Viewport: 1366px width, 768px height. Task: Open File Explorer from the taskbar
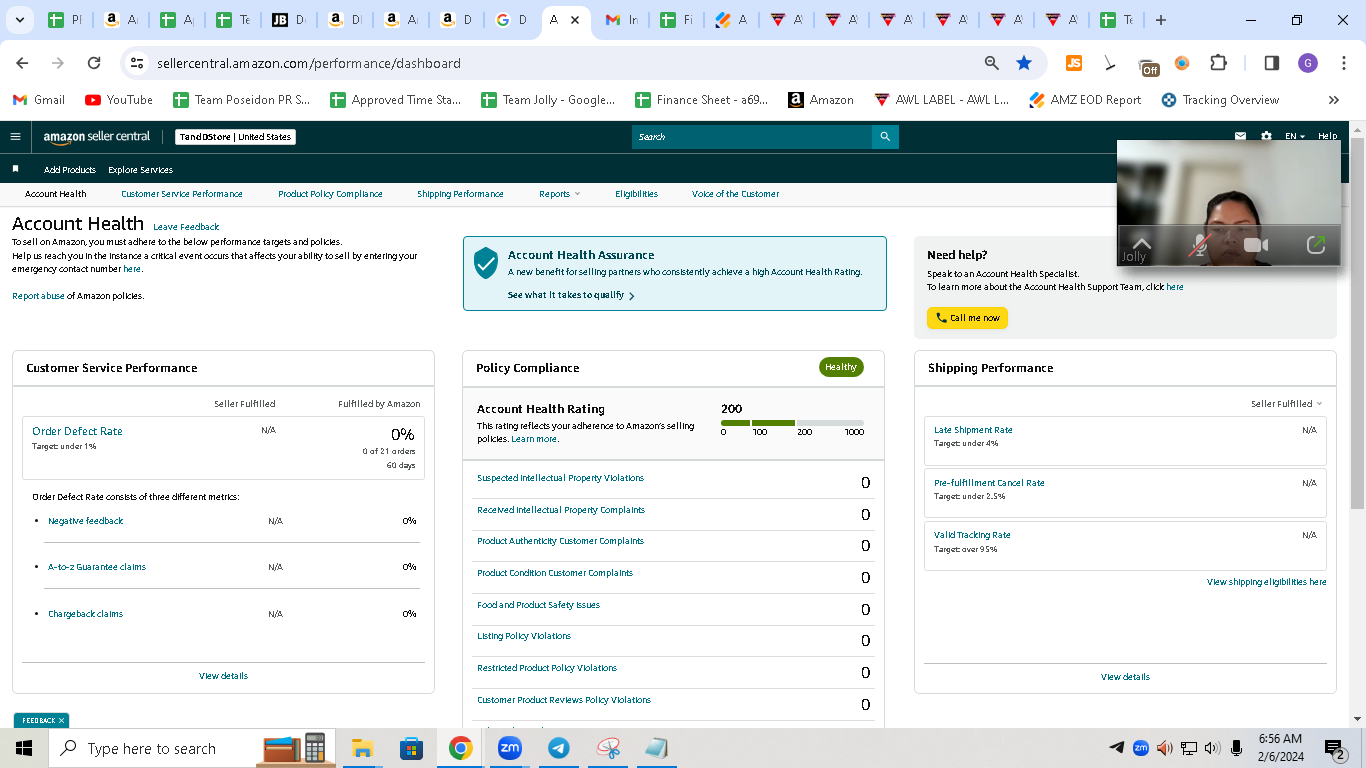coord(362,748)
